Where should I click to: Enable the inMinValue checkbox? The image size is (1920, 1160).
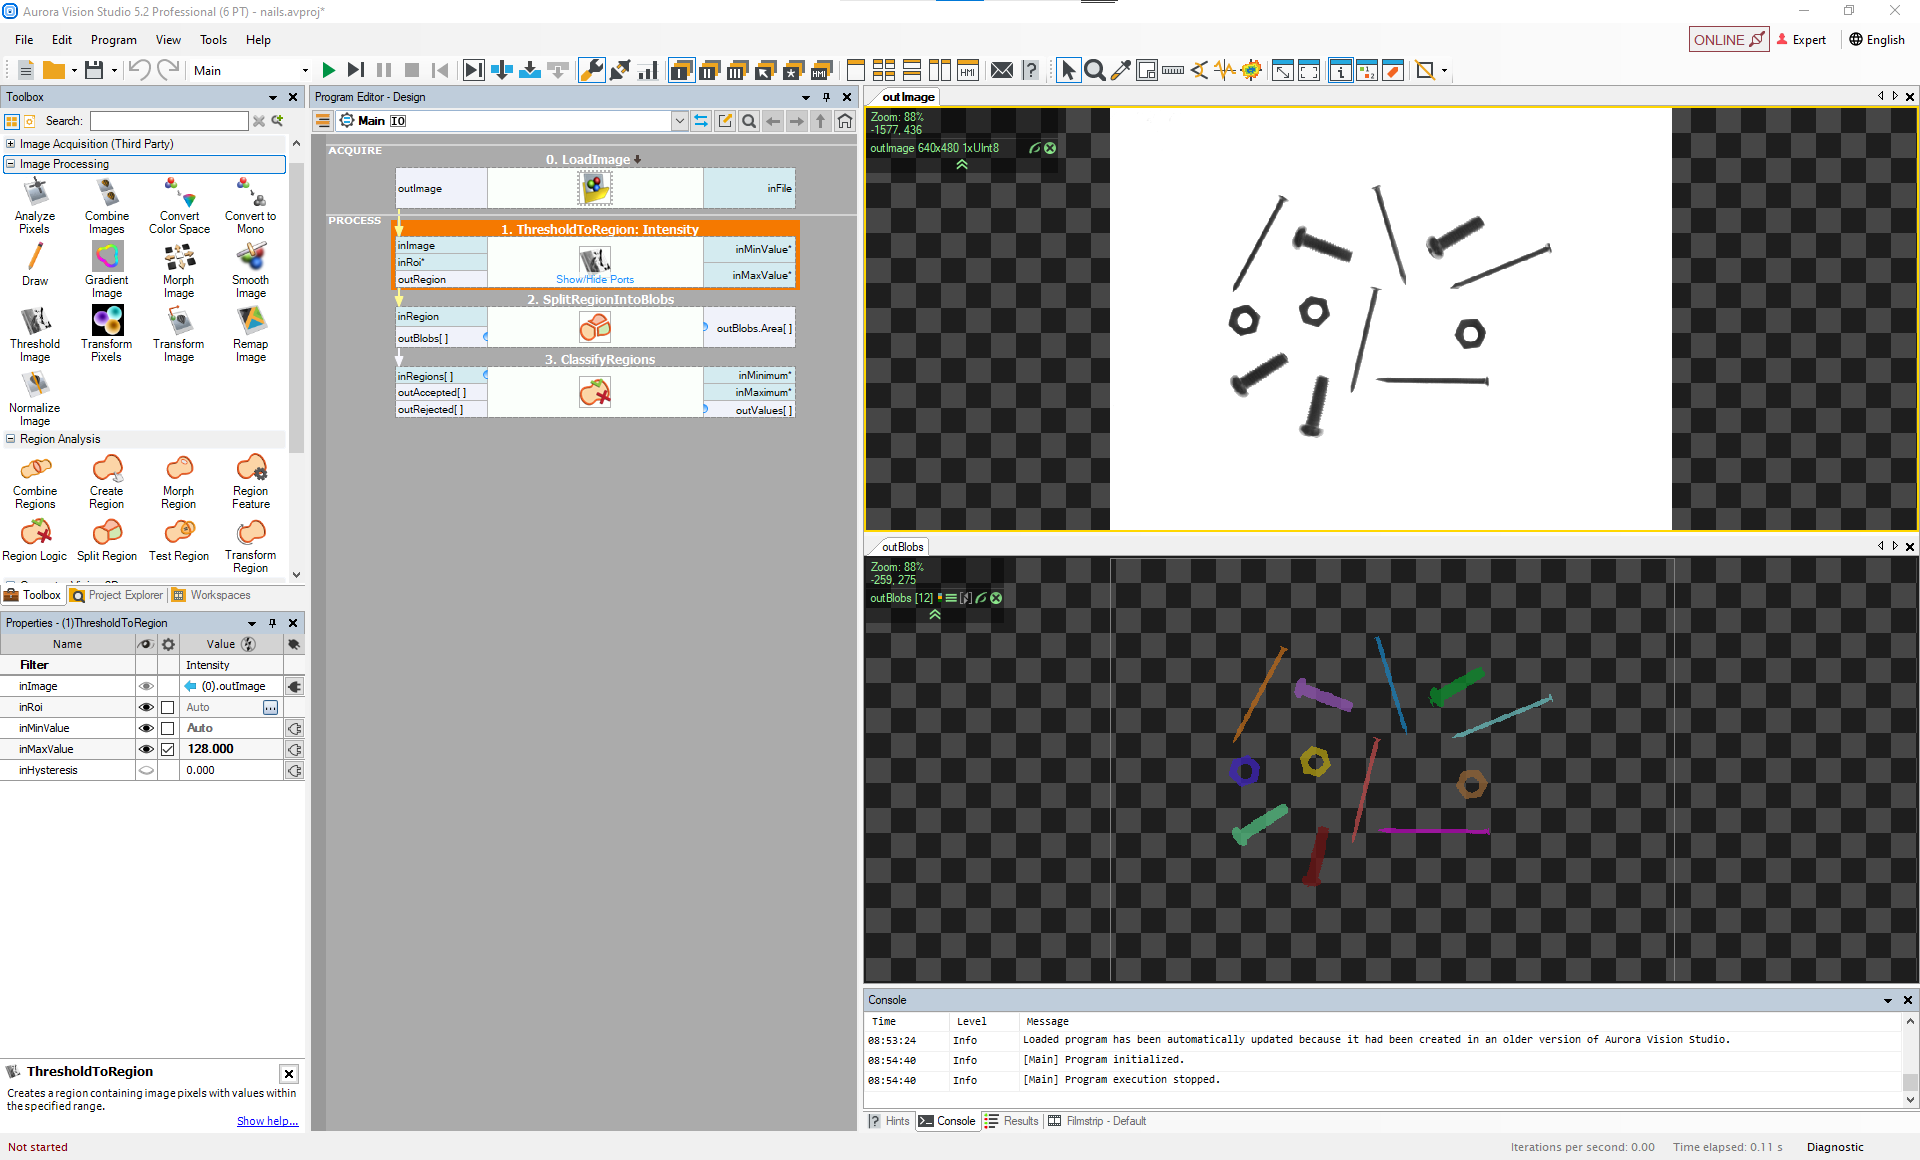tap(168, 728)
